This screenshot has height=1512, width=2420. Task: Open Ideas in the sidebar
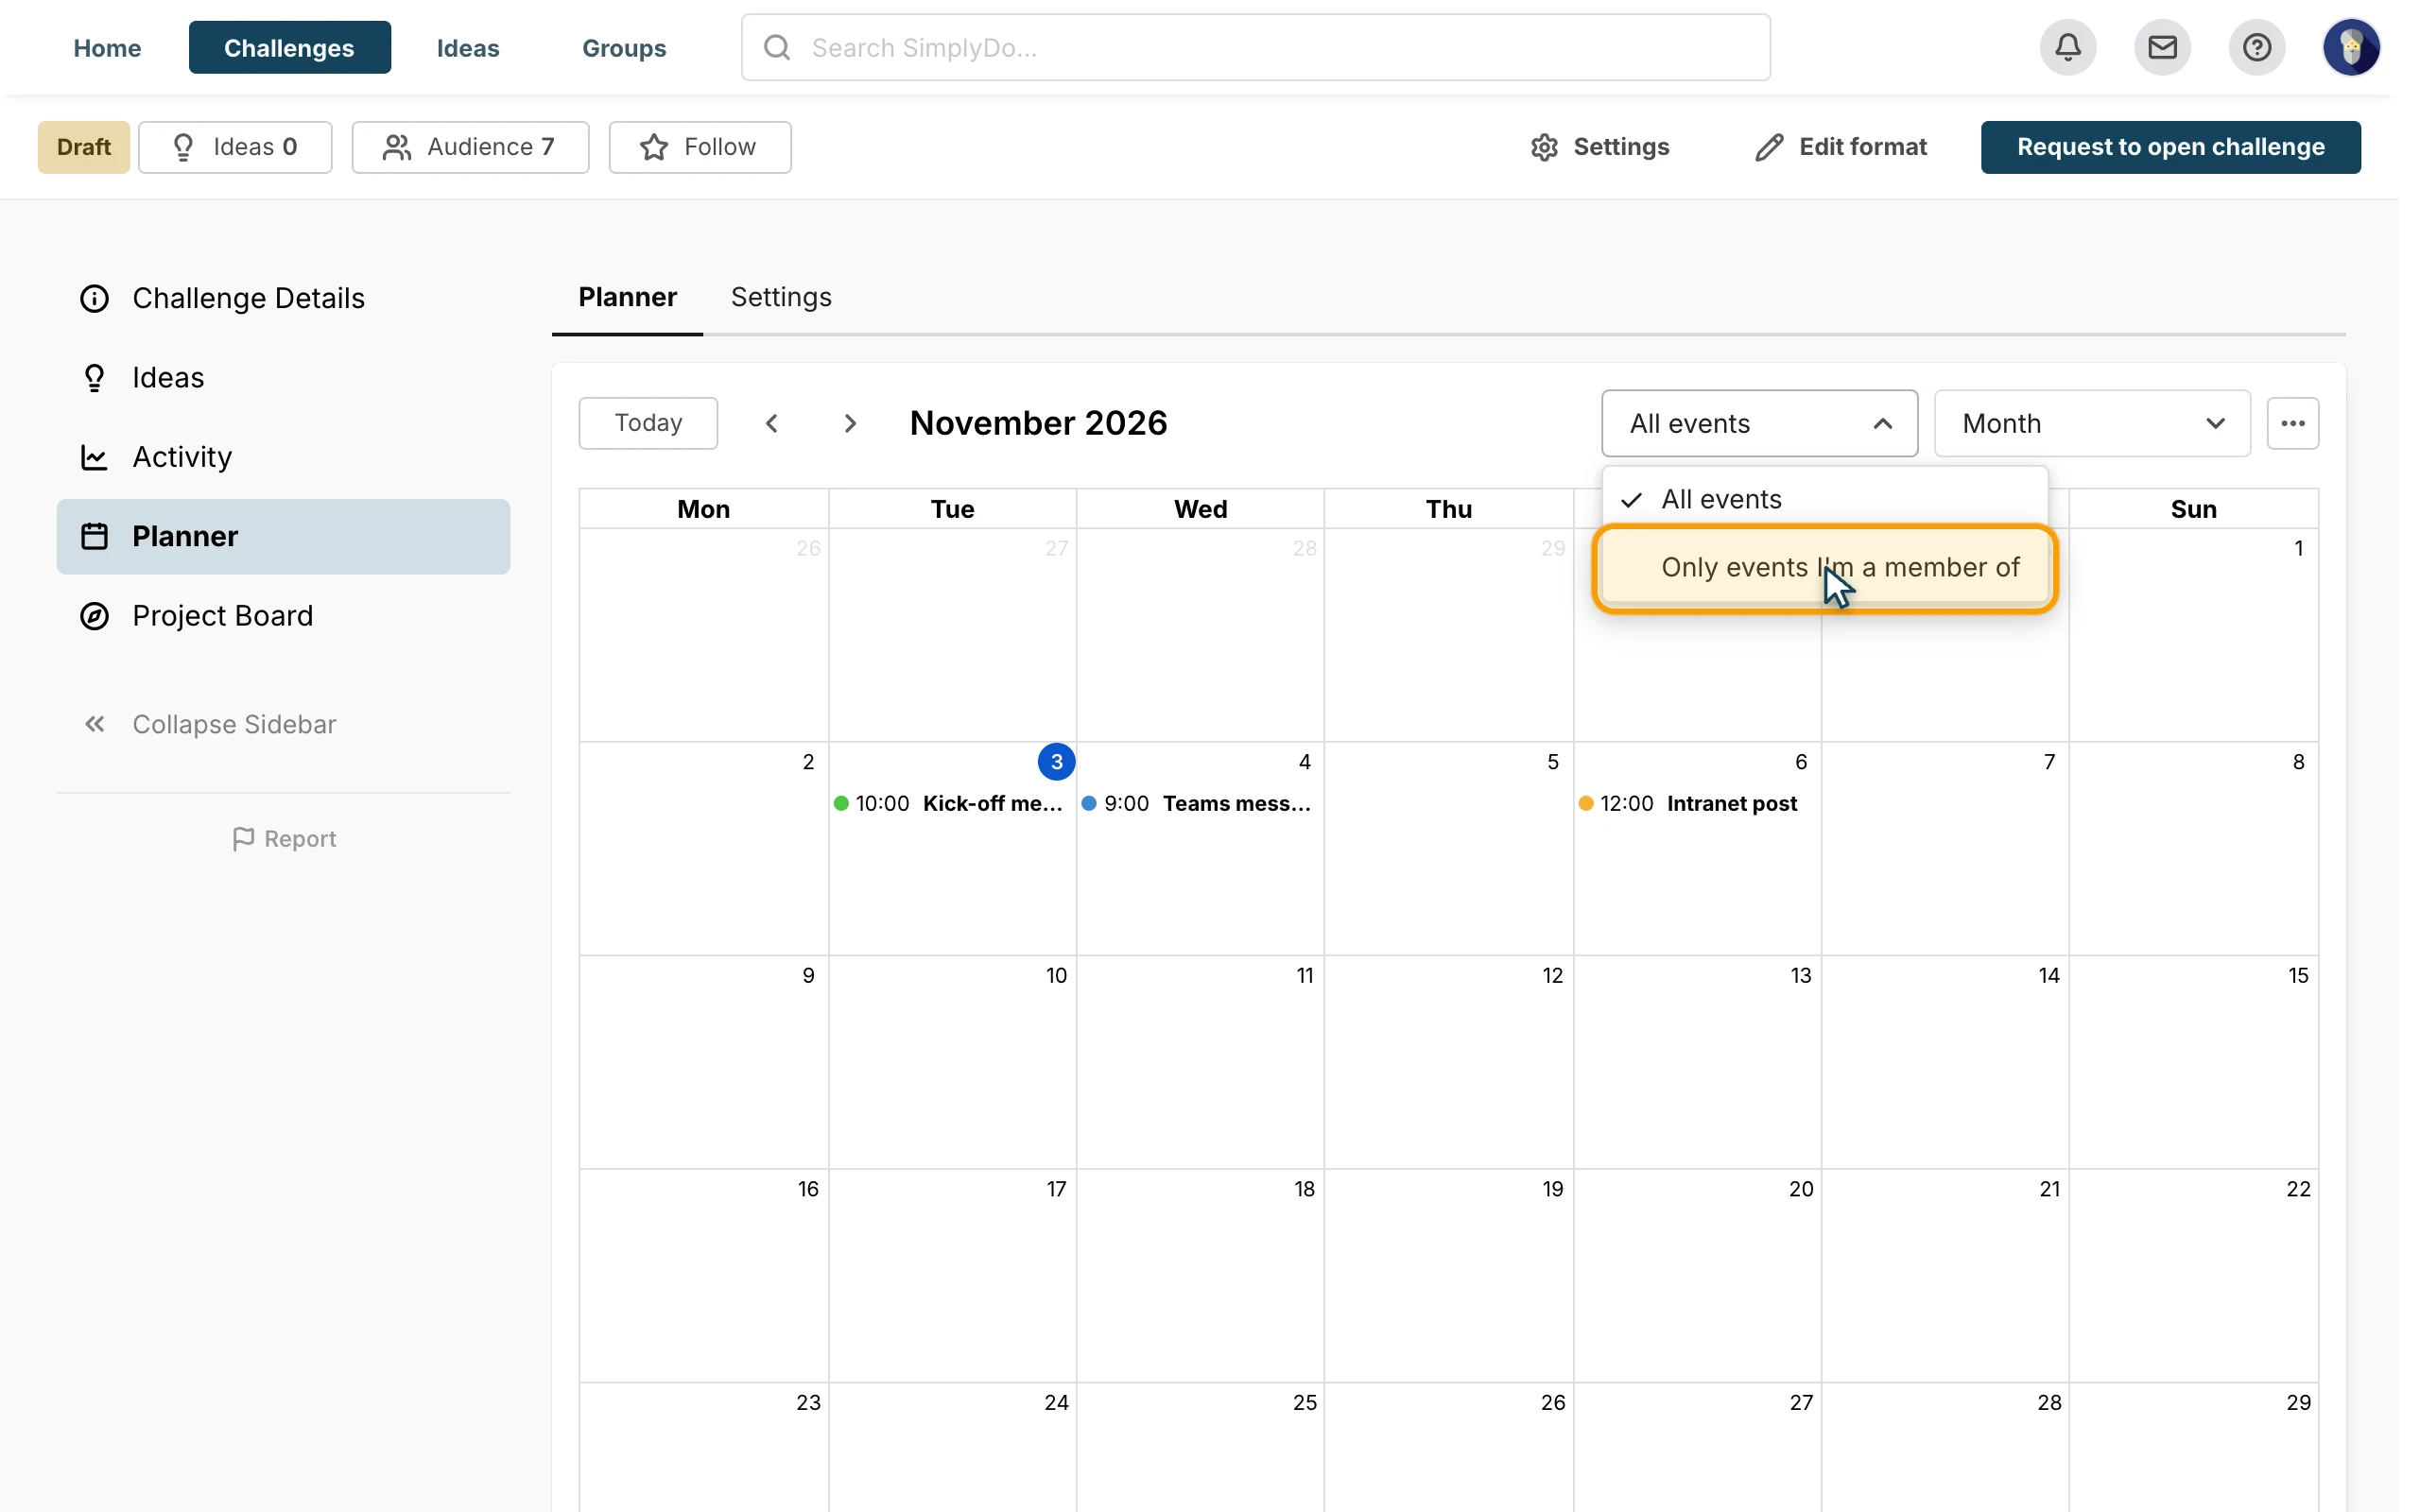click(283, 378)
